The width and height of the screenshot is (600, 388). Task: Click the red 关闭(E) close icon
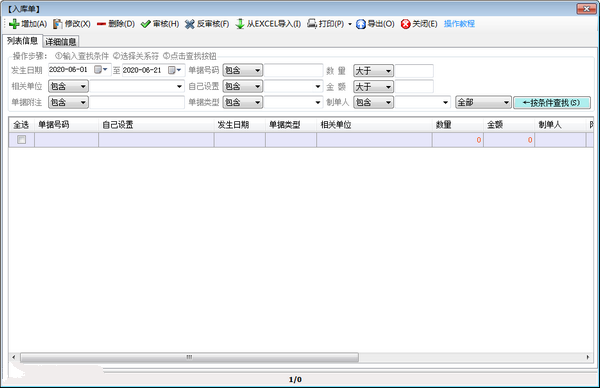[x=406, y=24]
